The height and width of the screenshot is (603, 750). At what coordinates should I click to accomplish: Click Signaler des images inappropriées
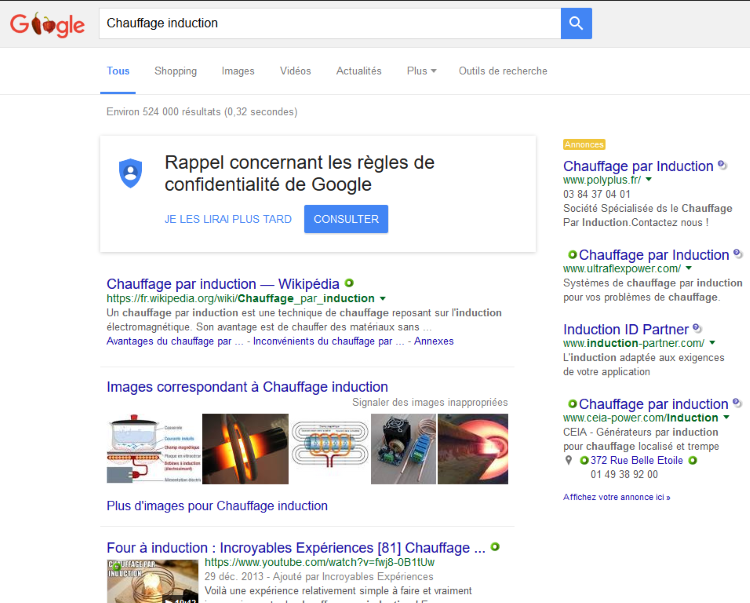pyautogui.click(x=430, y=402)
